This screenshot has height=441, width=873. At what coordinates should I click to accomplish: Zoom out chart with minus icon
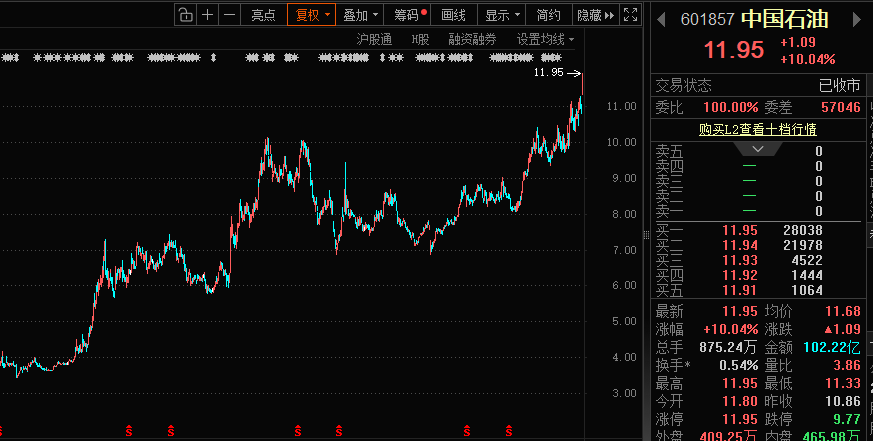pos(230,14)
